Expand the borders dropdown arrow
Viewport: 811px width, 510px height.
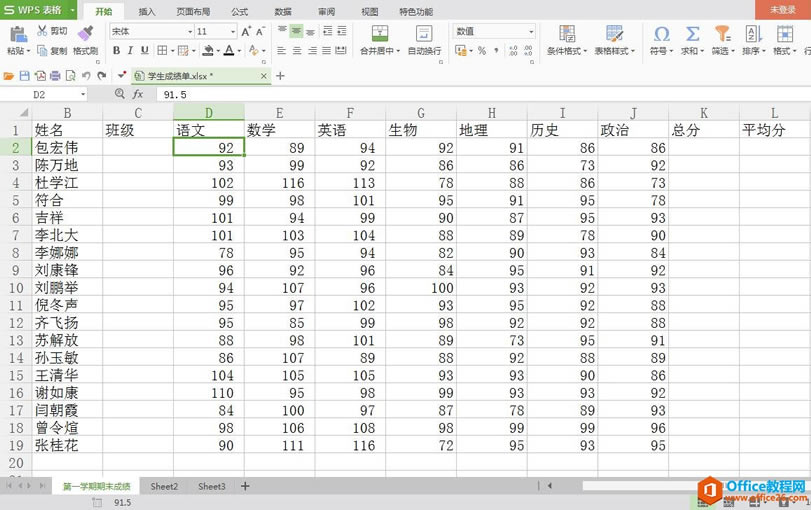click(172, 51)
